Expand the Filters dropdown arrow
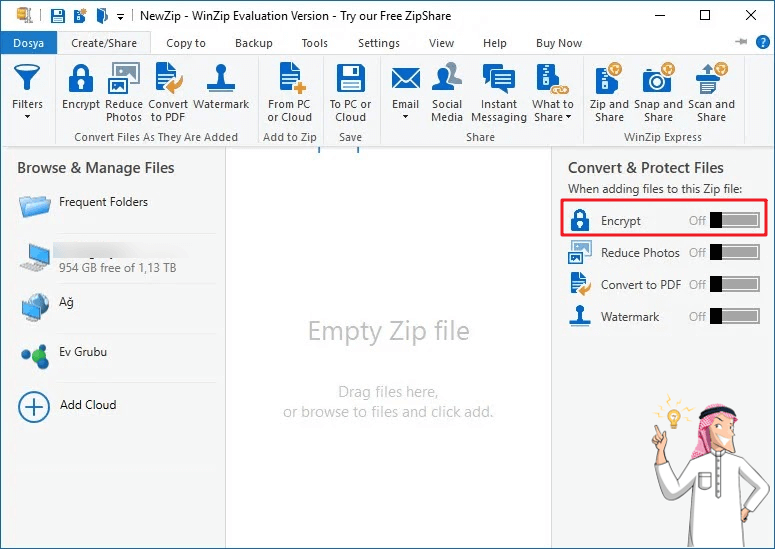Image resolution: width=775 pixels, height=549 pixels. pyautogui.click(x=27, y=117)
